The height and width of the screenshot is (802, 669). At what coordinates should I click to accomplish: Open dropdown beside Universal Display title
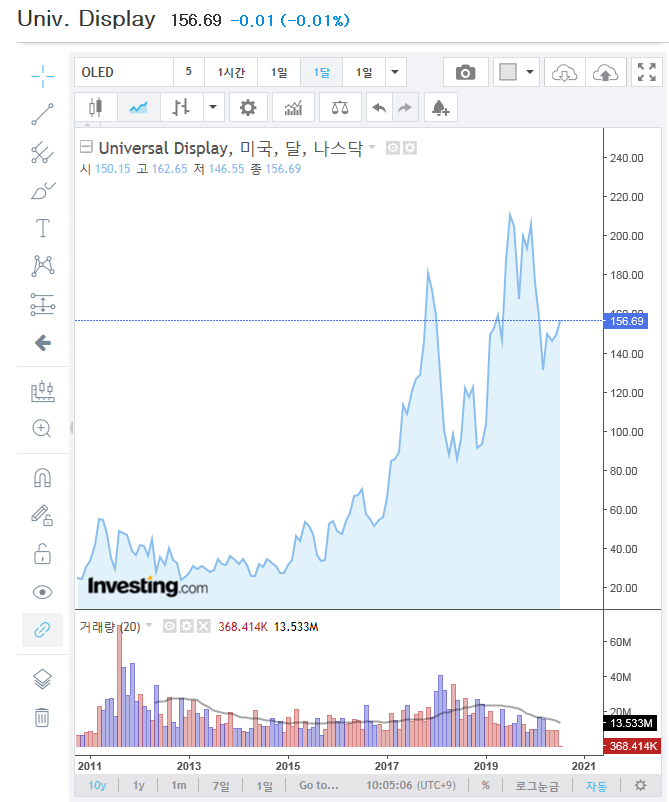pyautogui.click(x=372, y=147)
